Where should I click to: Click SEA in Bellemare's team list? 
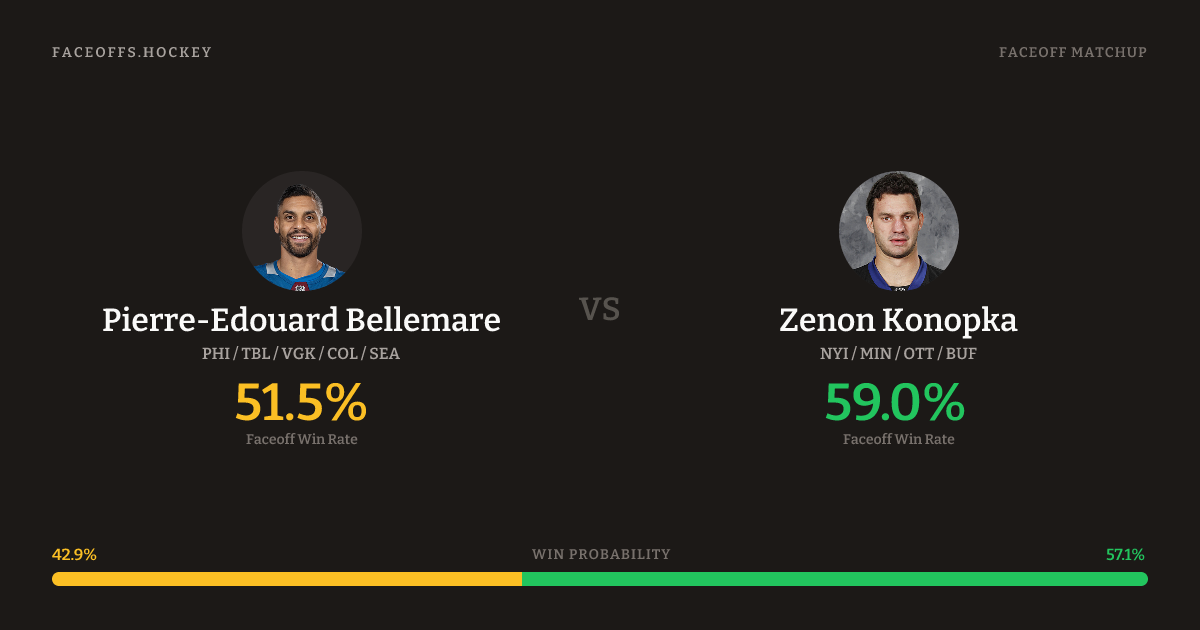tap(385, 353)
